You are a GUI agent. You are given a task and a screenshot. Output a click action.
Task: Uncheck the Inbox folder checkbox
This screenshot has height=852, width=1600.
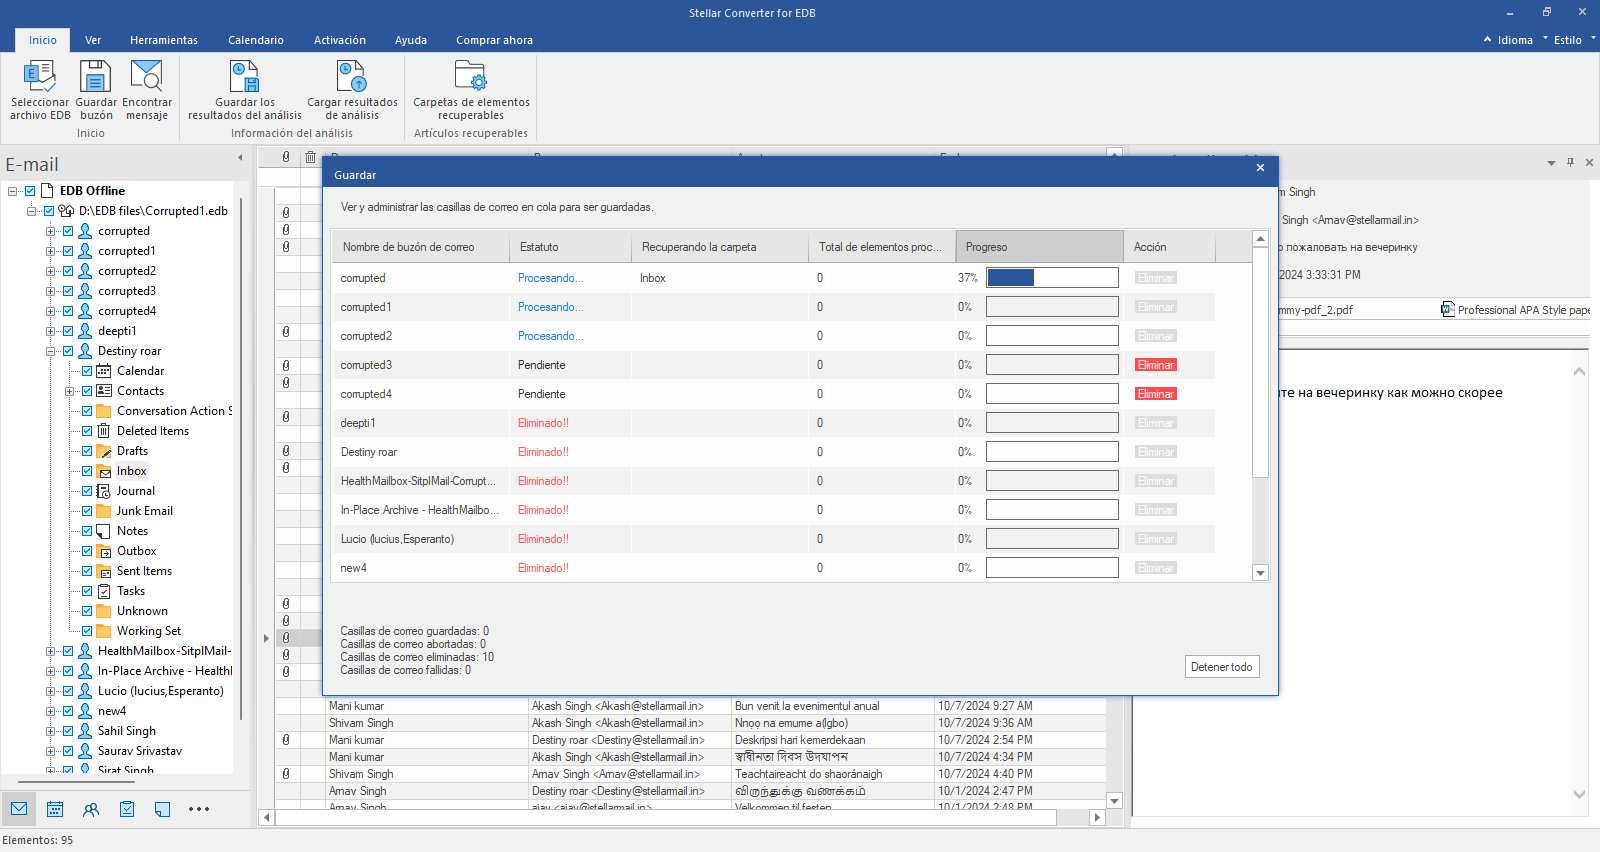click(x=87, y=471)
